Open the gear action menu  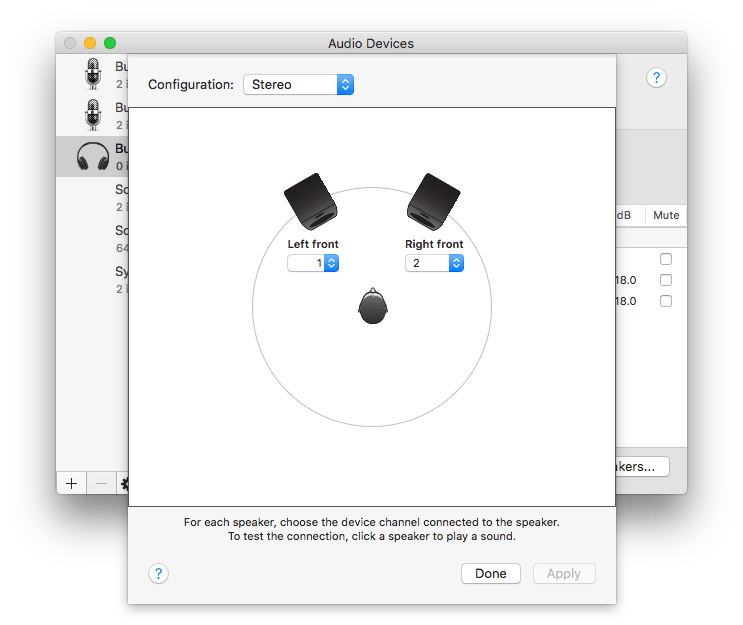[124, 483]
